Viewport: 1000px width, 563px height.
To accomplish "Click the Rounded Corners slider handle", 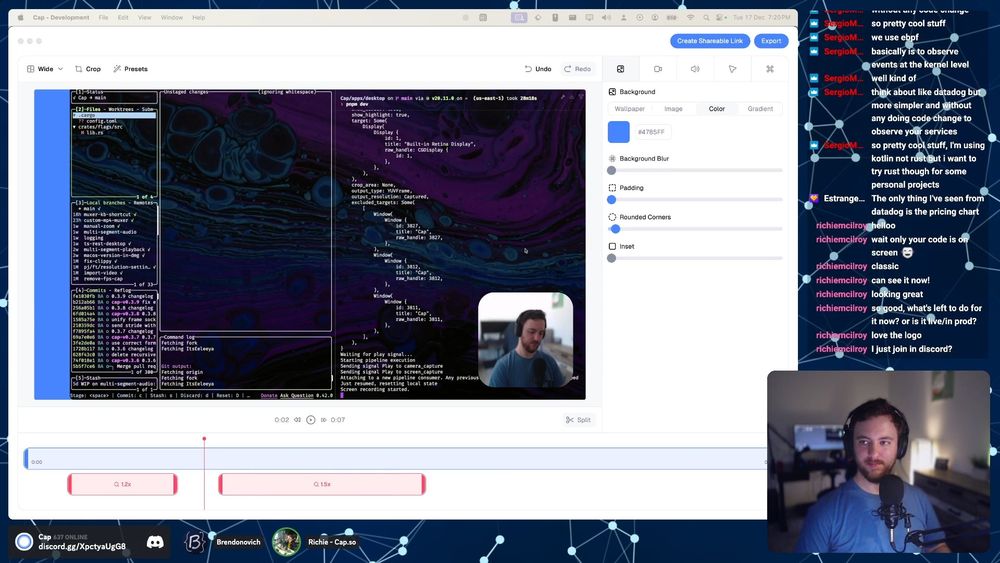I will tap(615, 229).
